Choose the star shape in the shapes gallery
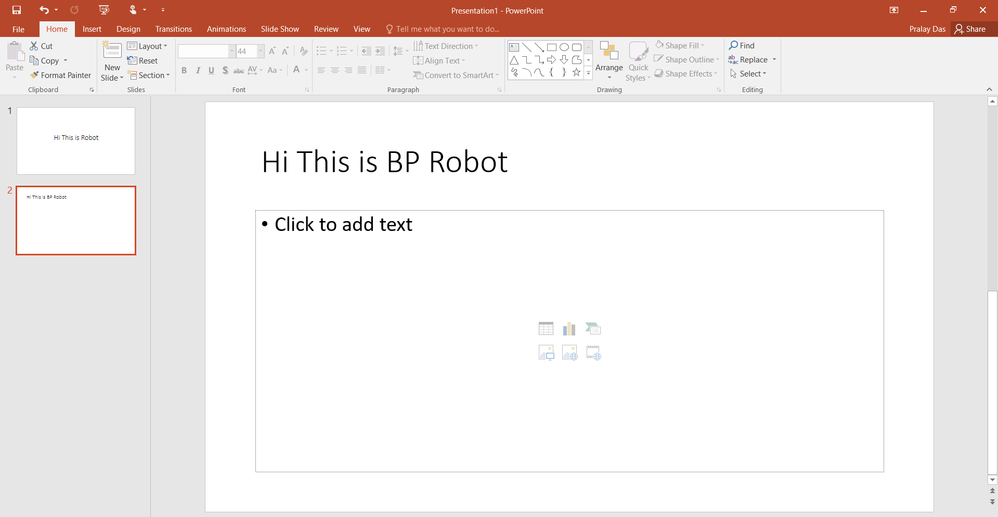Image resolution: width=998 pixels, height=517 pixels. pyautogui.click(x=576, y=73)
